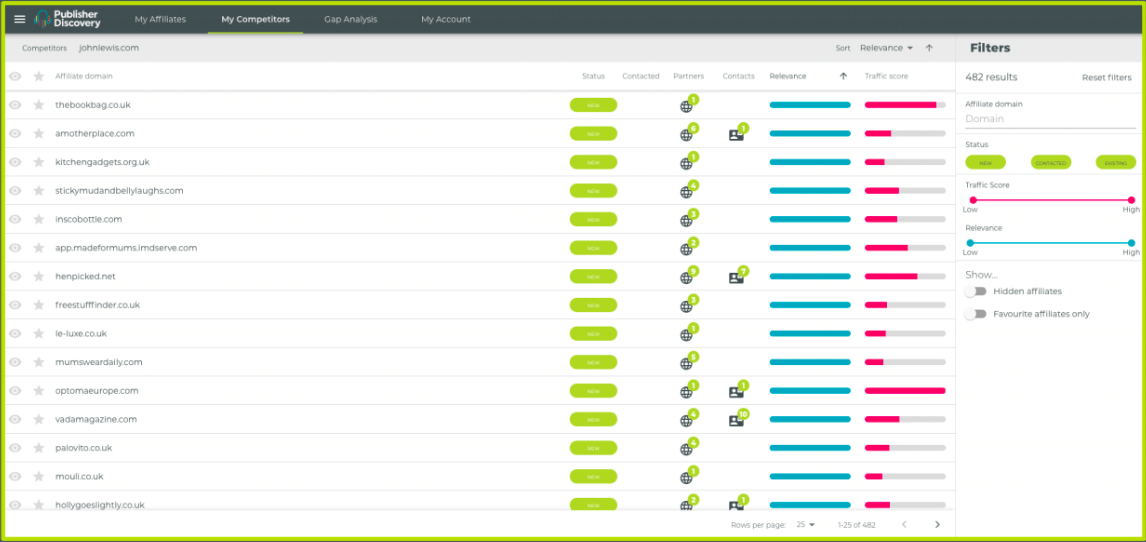Screen dimensions: 1146x542
Task: Click Status column header
Action: (593, 76)
